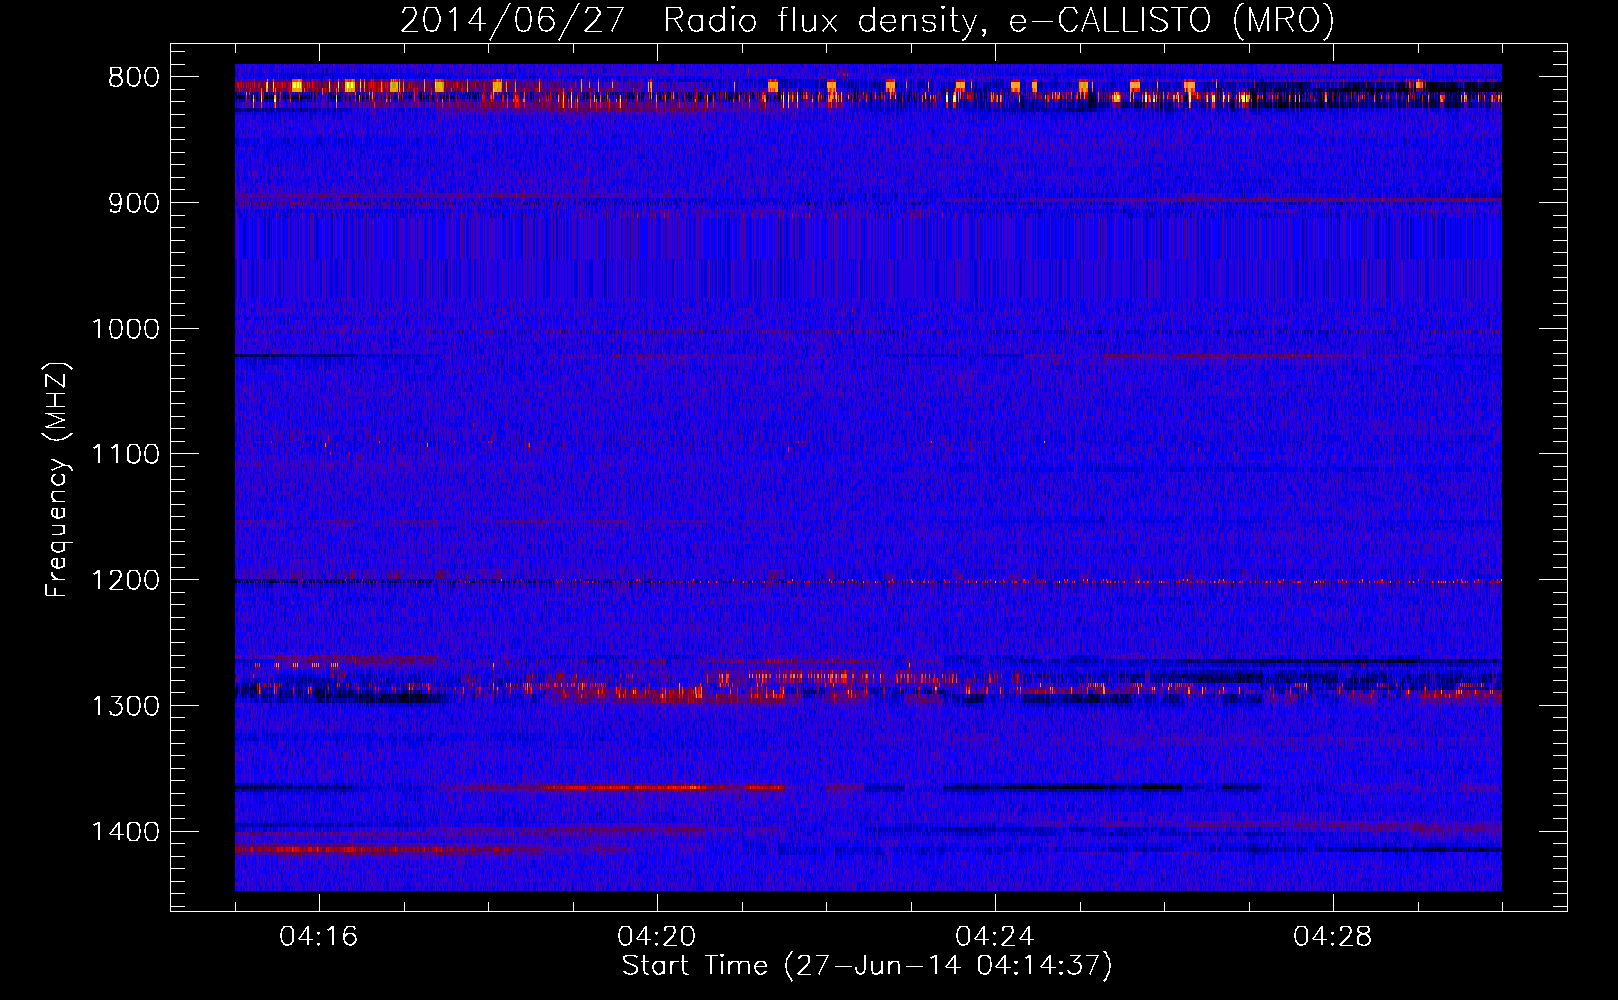Select the 800 frequency axis label
Screen dimensions: 1618x1000
coord(134,78)
